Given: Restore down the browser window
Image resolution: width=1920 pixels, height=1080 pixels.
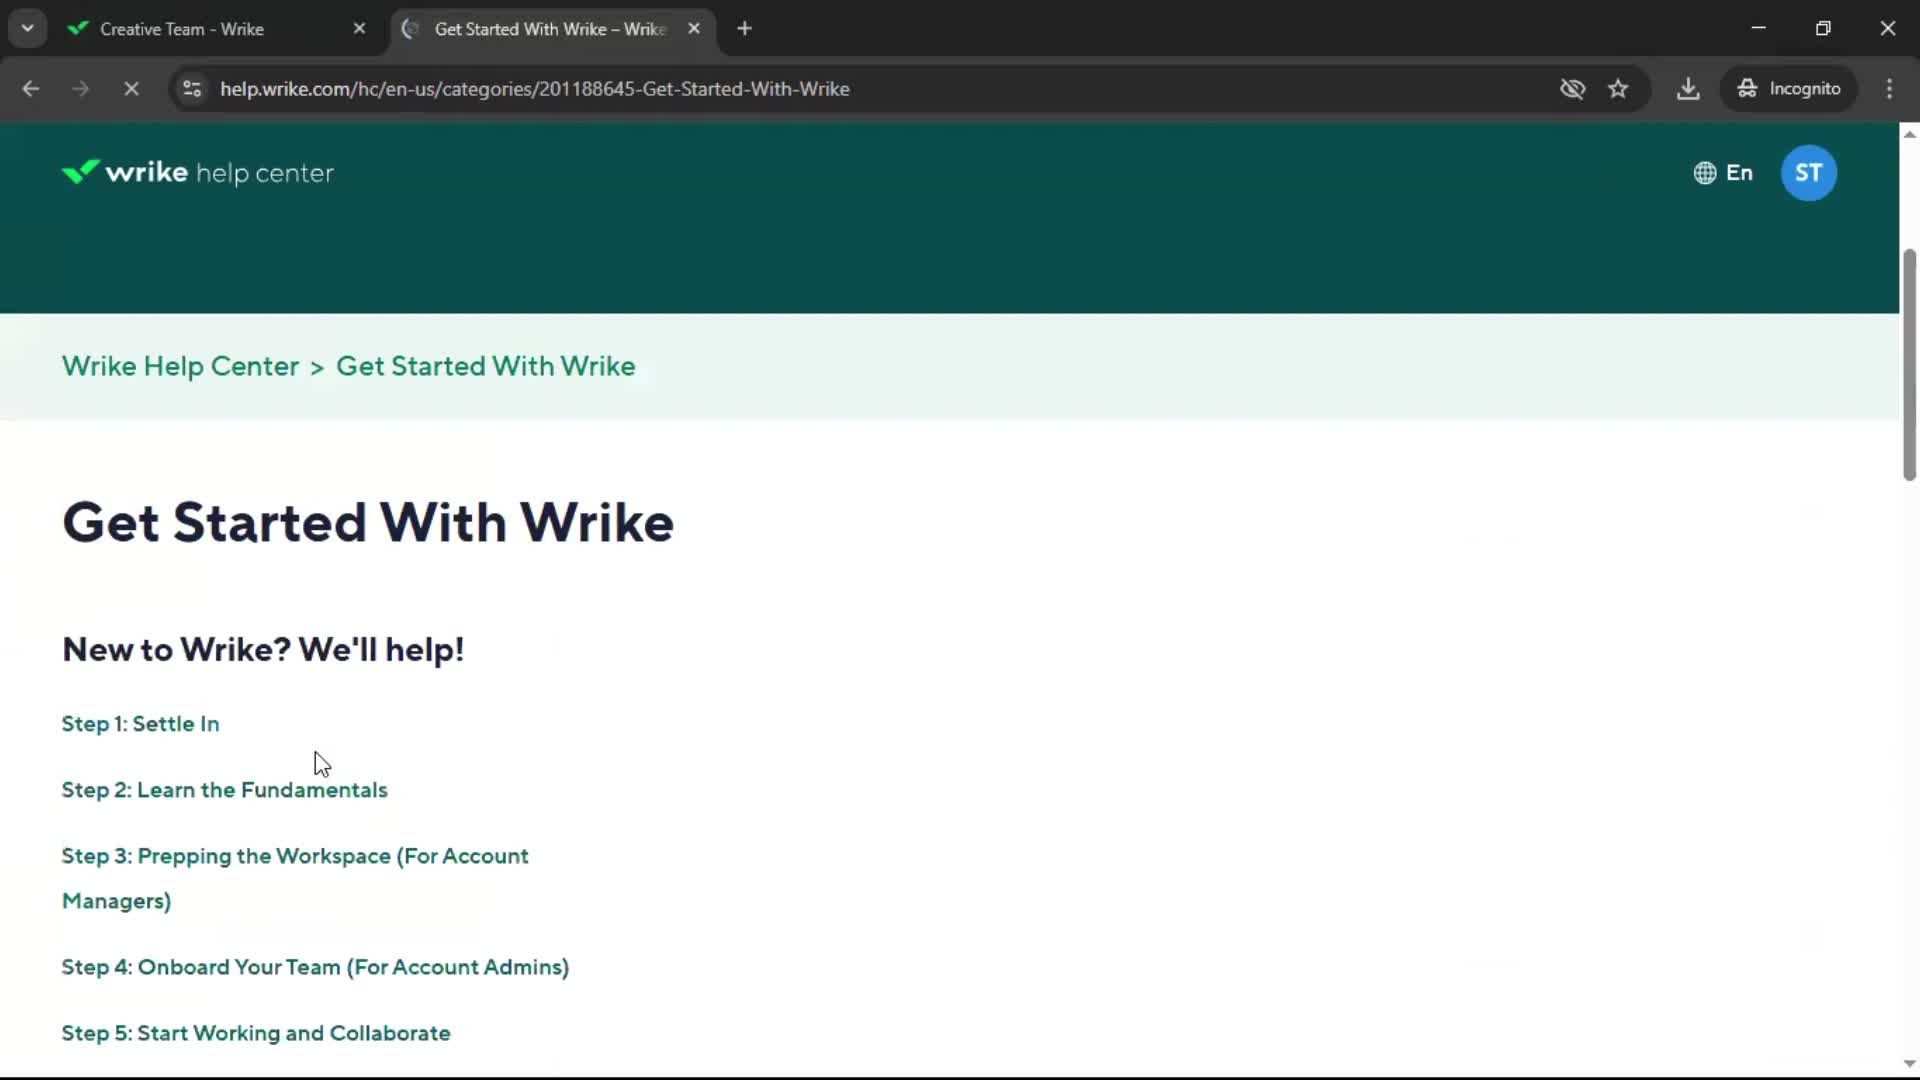Looking at the screenshot, I should 1823,29.
